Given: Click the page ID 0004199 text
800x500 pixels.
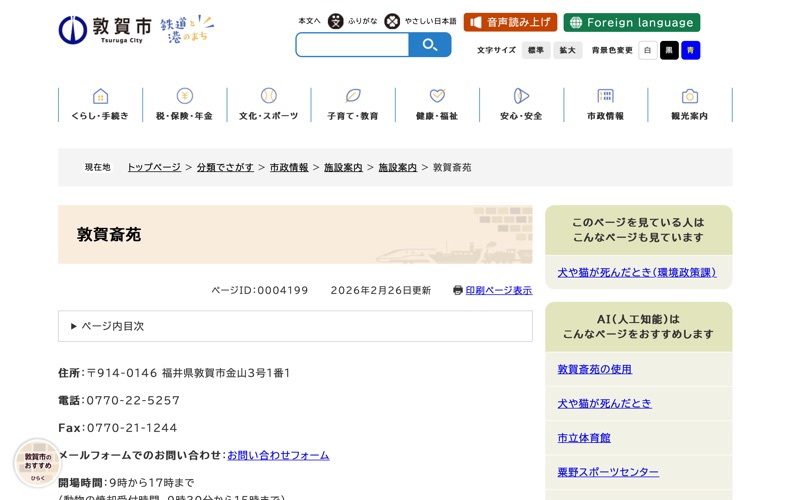Looking at the screenshot, I should [x=260, y=290].
